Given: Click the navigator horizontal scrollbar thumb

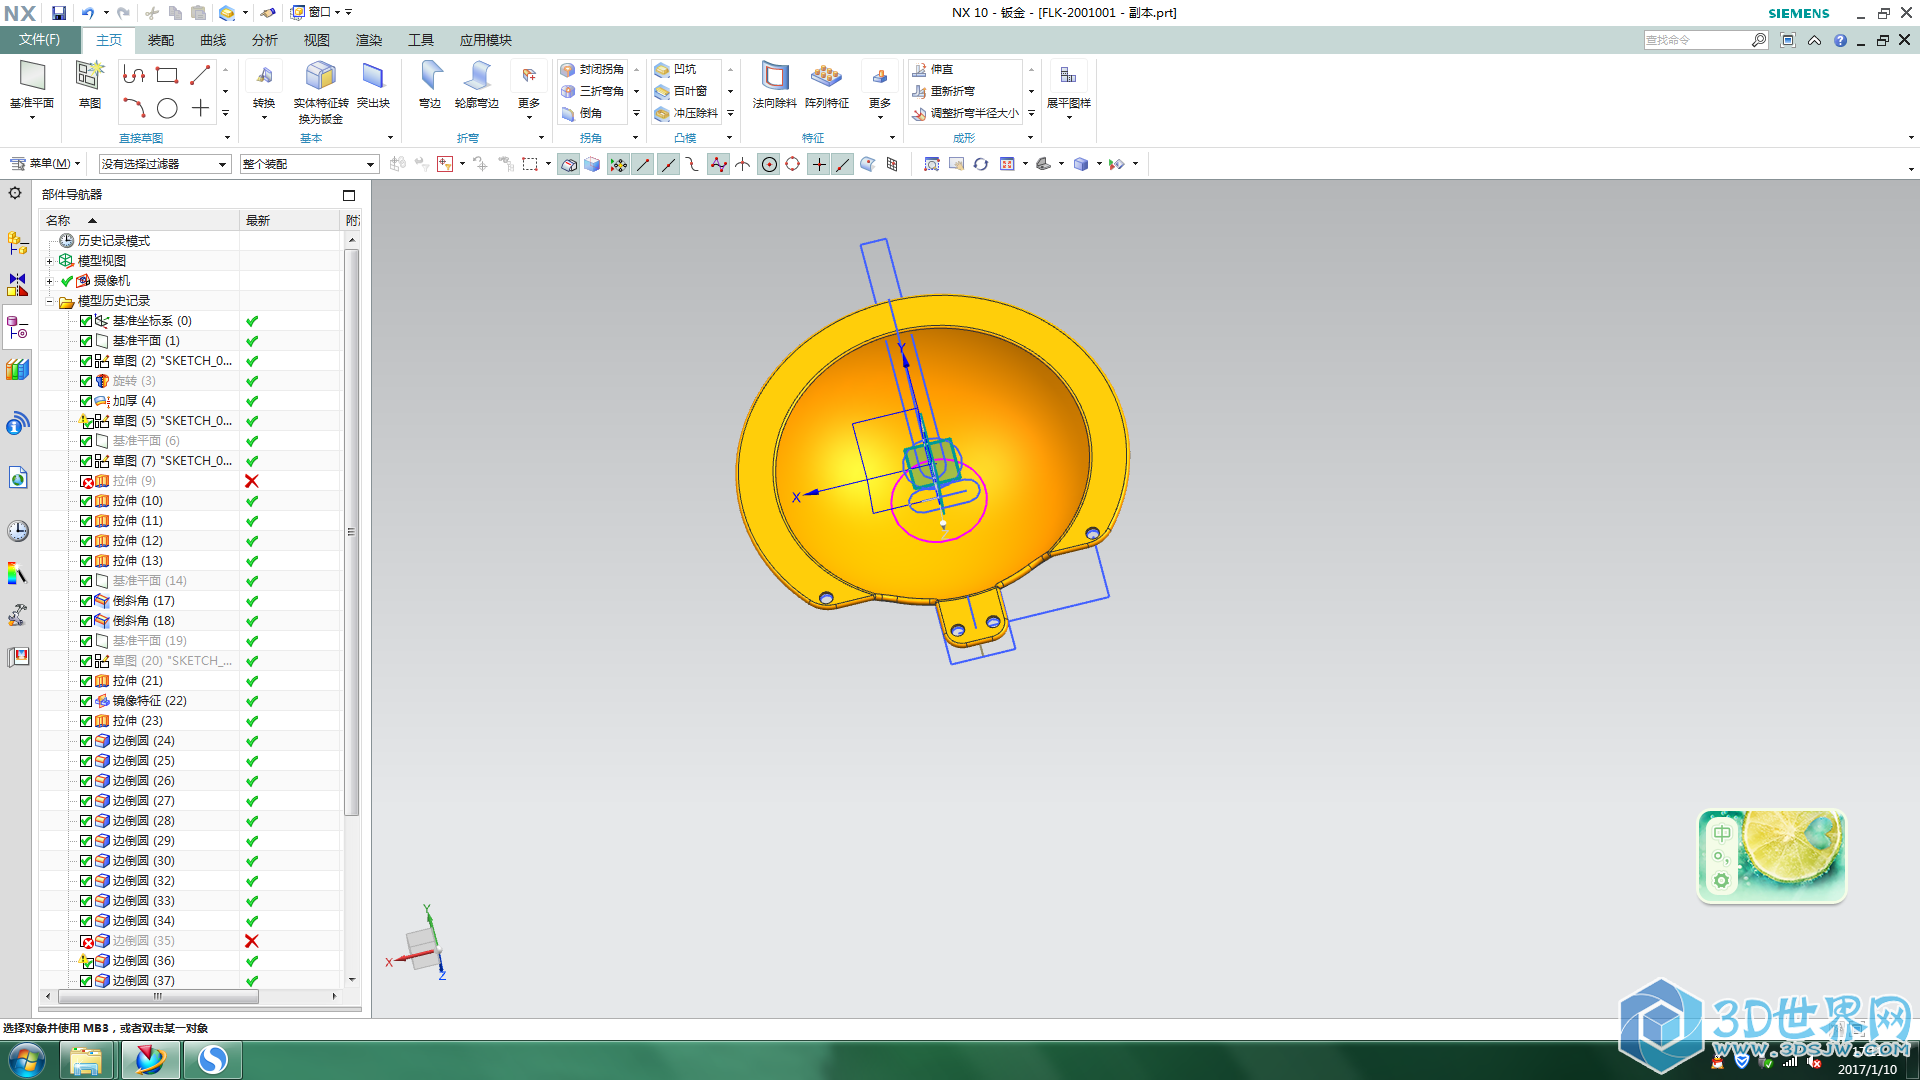Looking at the screenshot, I should tap(158, 996).
